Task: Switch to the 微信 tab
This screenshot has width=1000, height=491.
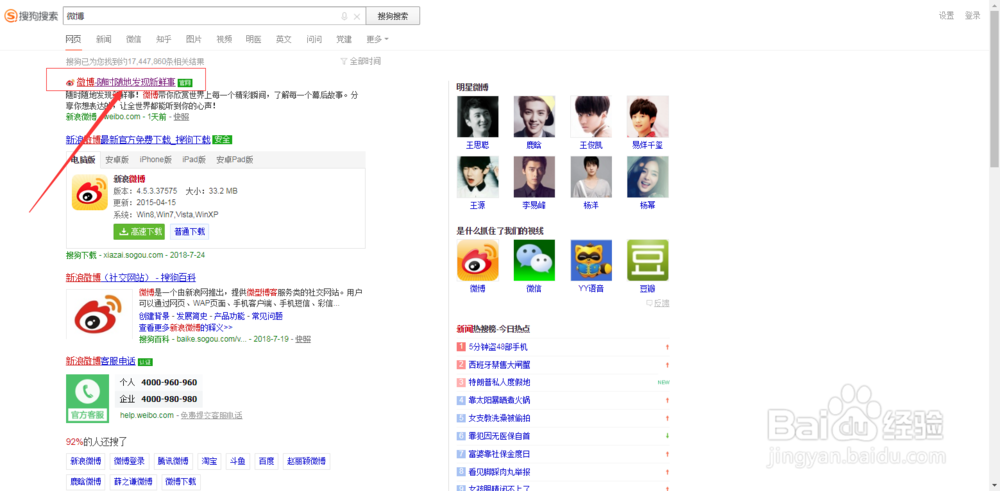Action: (134, 40)
